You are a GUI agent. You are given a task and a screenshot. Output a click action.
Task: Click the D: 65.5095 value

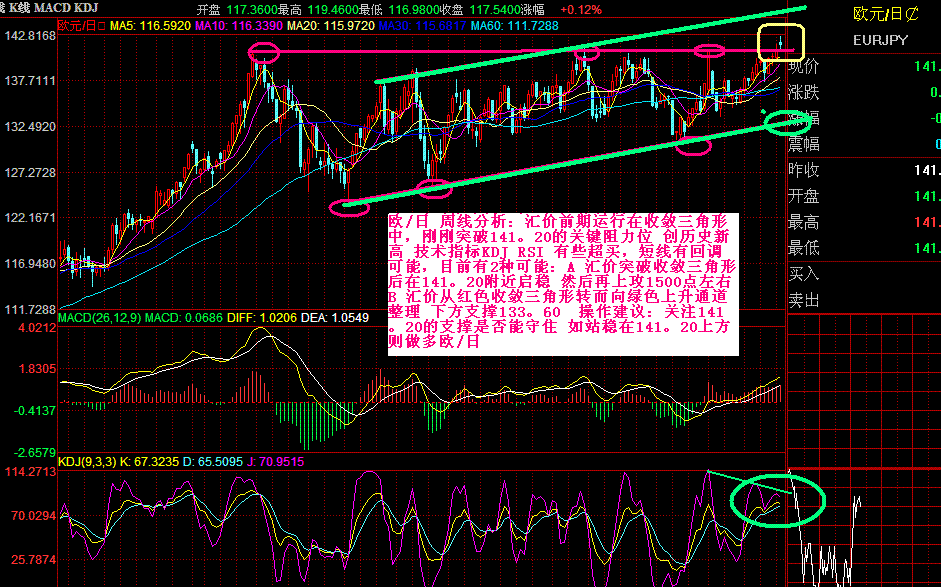pos(212,462)
